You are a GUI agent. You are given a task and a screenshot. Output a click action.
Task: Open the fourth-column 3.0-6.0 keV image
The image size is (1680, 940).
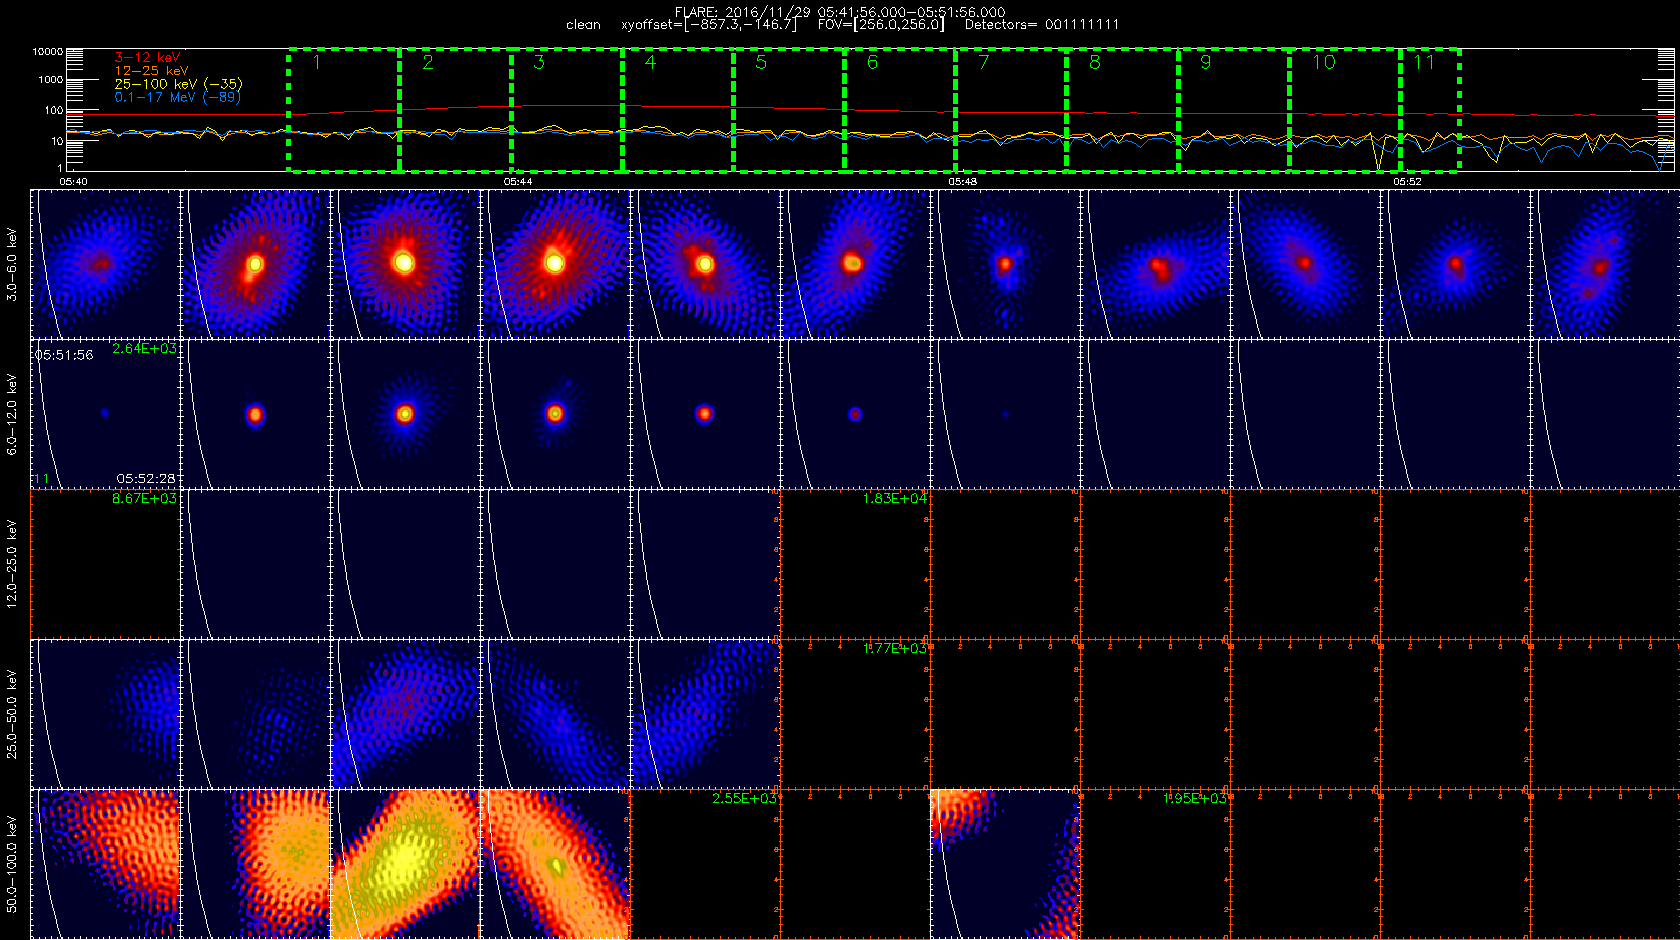(555, 264)
